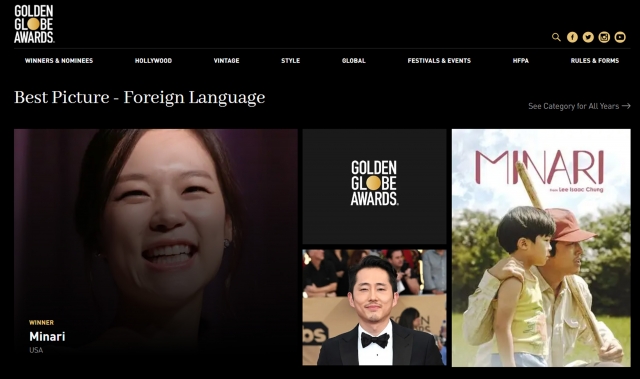Click the Golden Globe Awards header logo
Viewport: 640px width, 379px height.
pyautogui.click(x=34, y=24)
